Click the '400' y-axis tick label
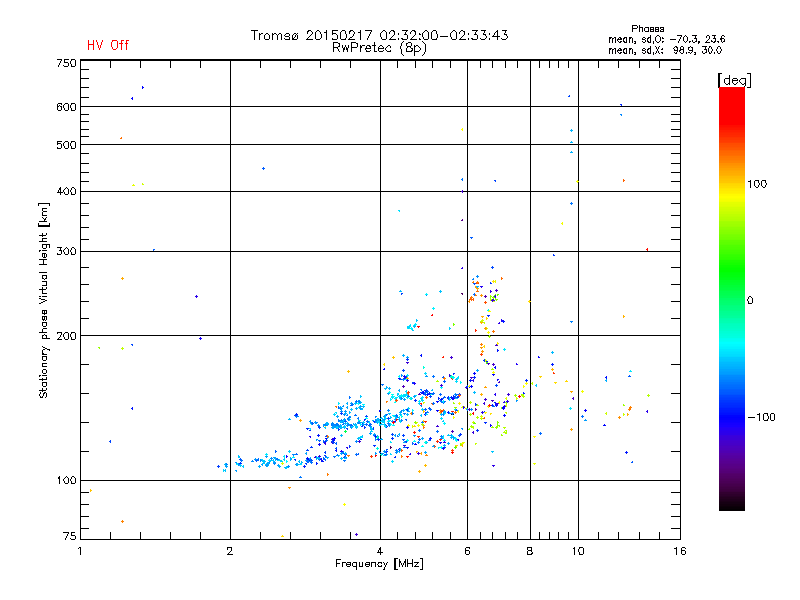The height and width of the screenshot is (600, 800). [66, 191]
